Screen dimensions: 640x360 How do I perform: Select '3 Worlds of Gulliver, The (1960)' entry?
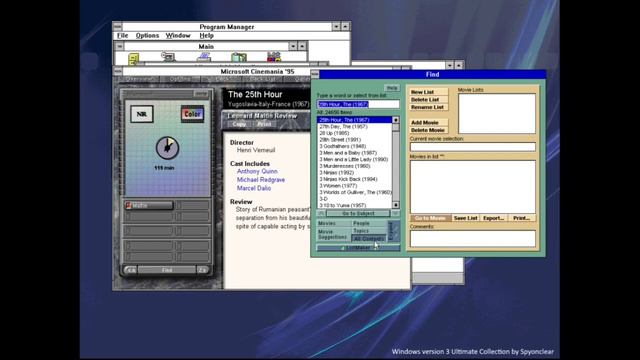coord(355,192)
